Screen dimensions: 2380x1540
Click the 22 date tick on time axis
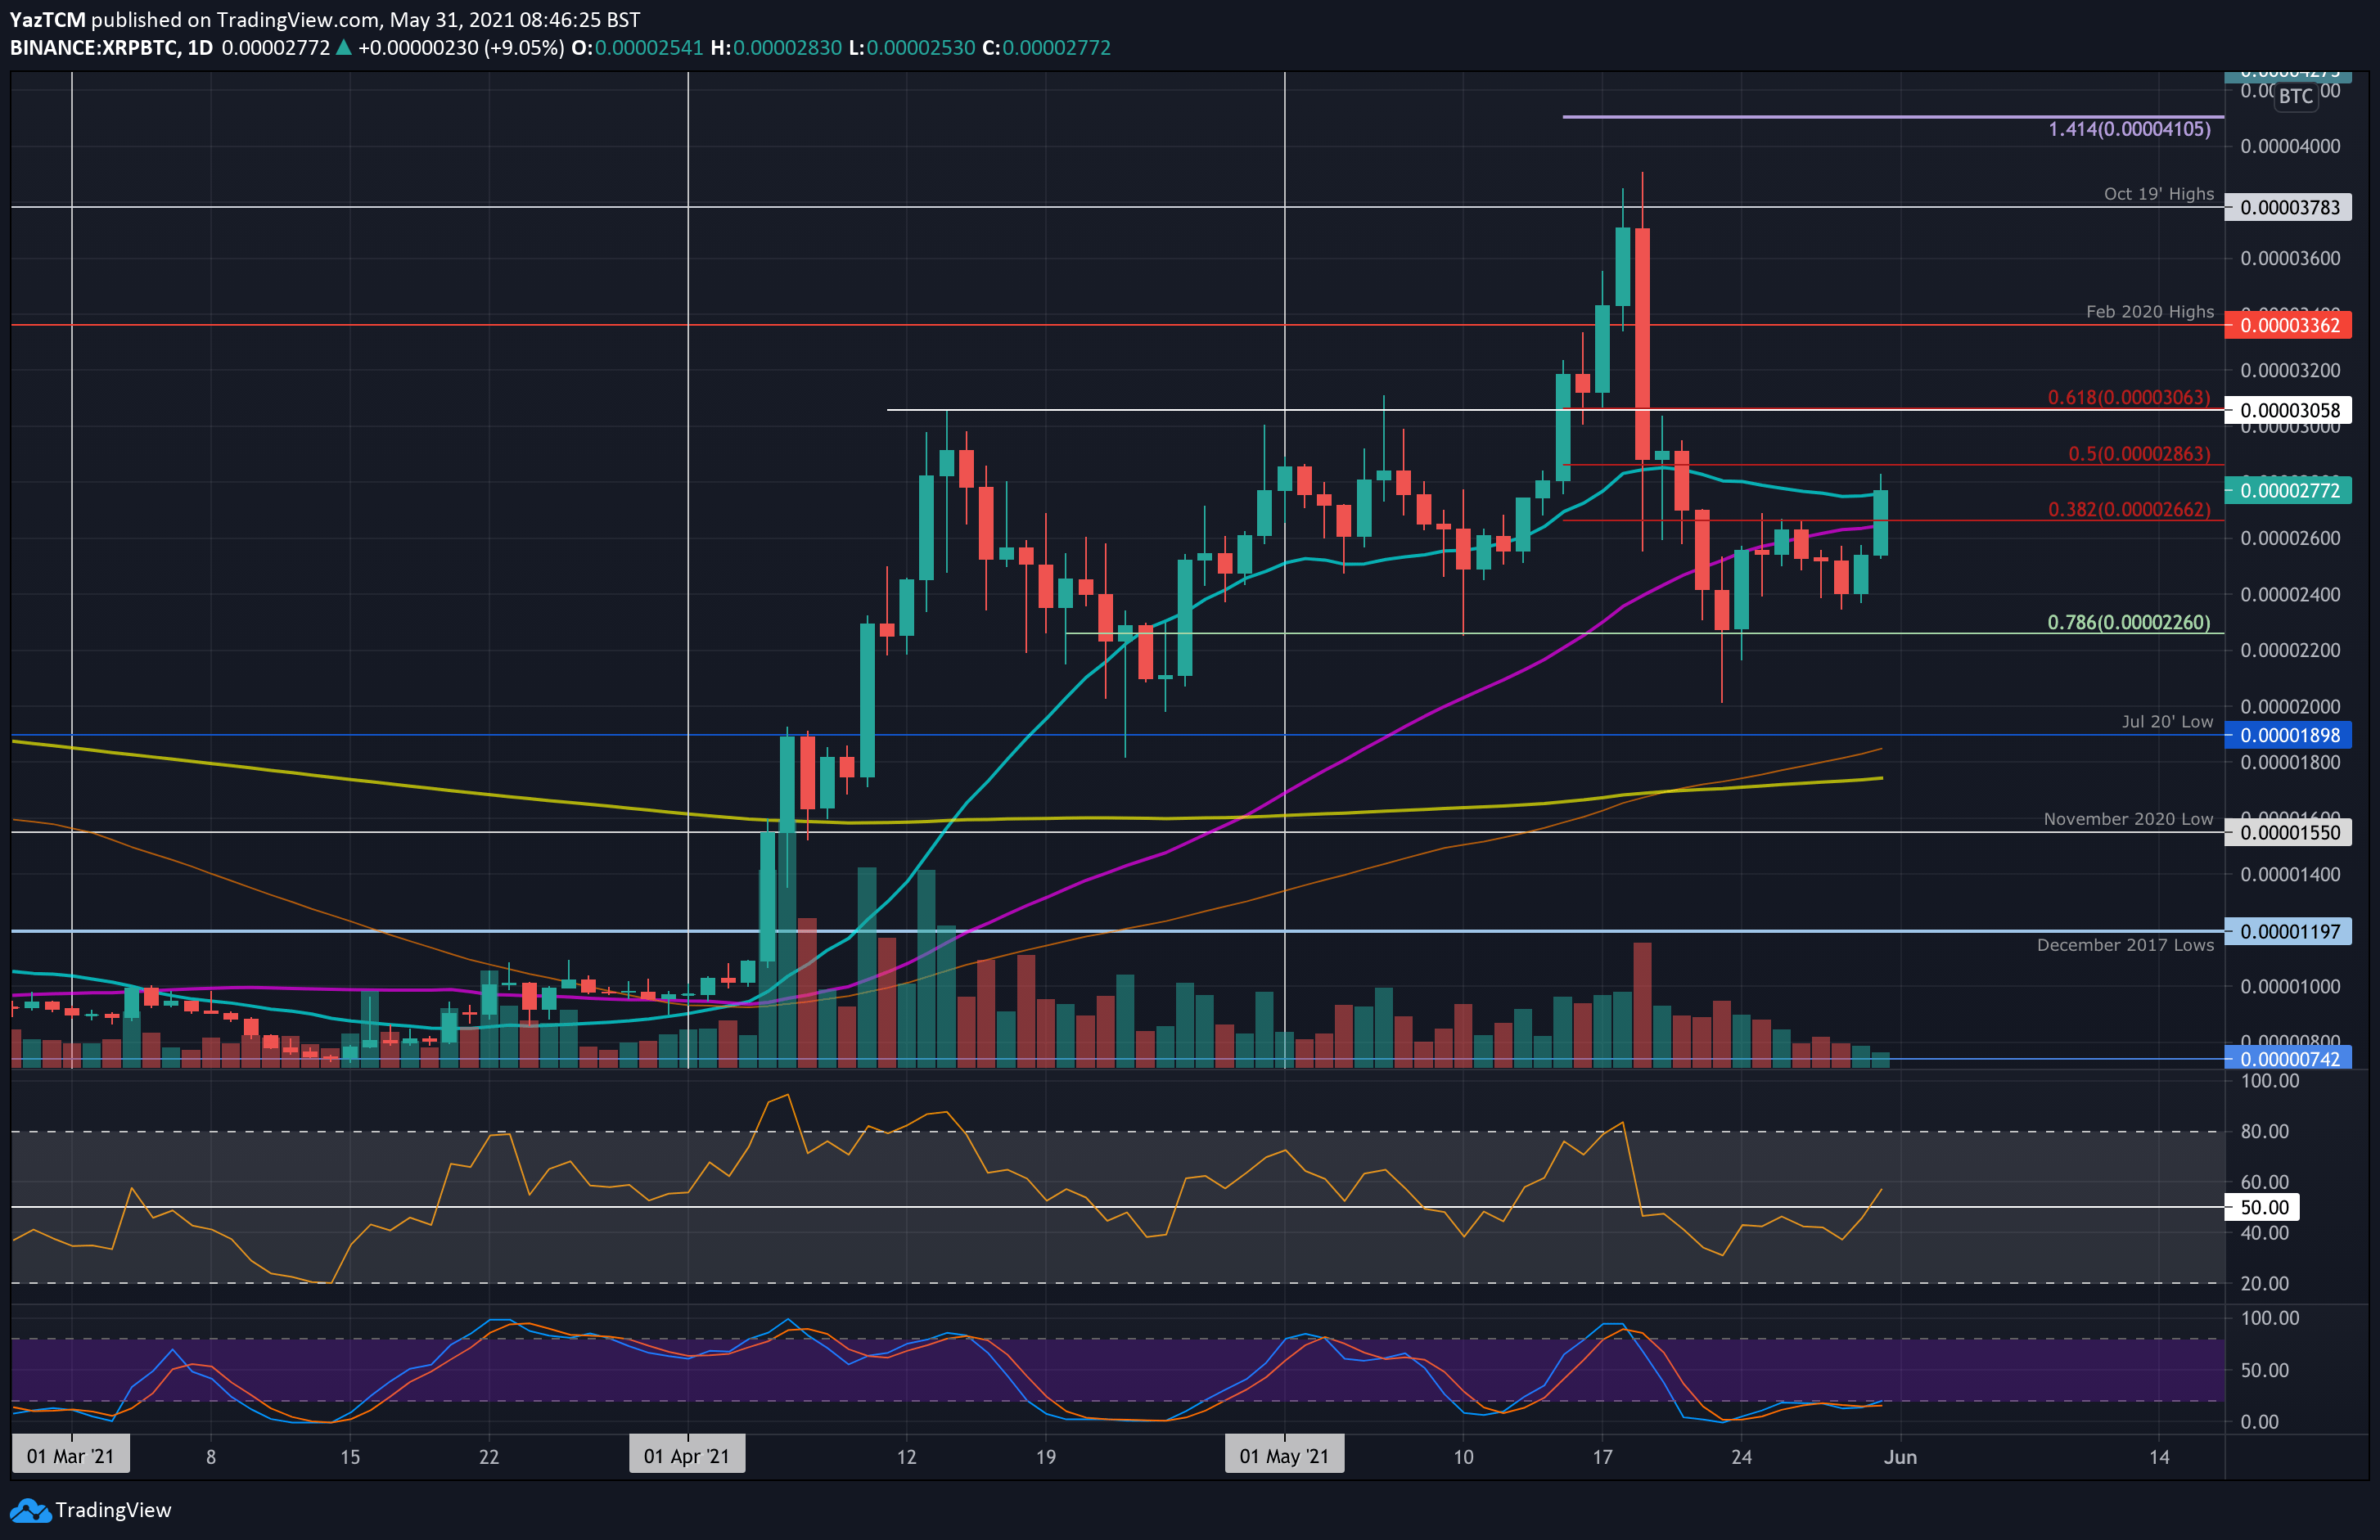pos(489,1457)
